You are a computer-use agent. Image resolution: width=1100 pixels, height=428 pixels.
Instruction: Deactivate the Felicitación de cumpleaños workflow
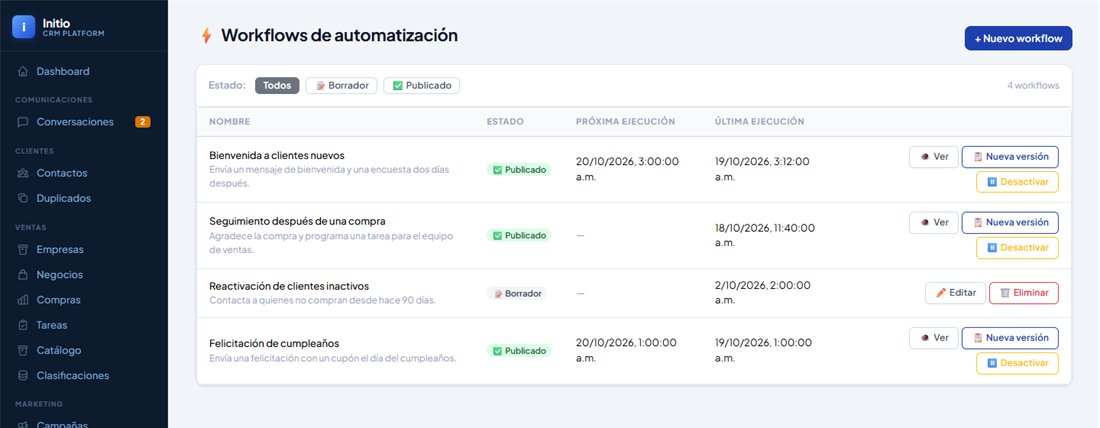coord(1017,363)
